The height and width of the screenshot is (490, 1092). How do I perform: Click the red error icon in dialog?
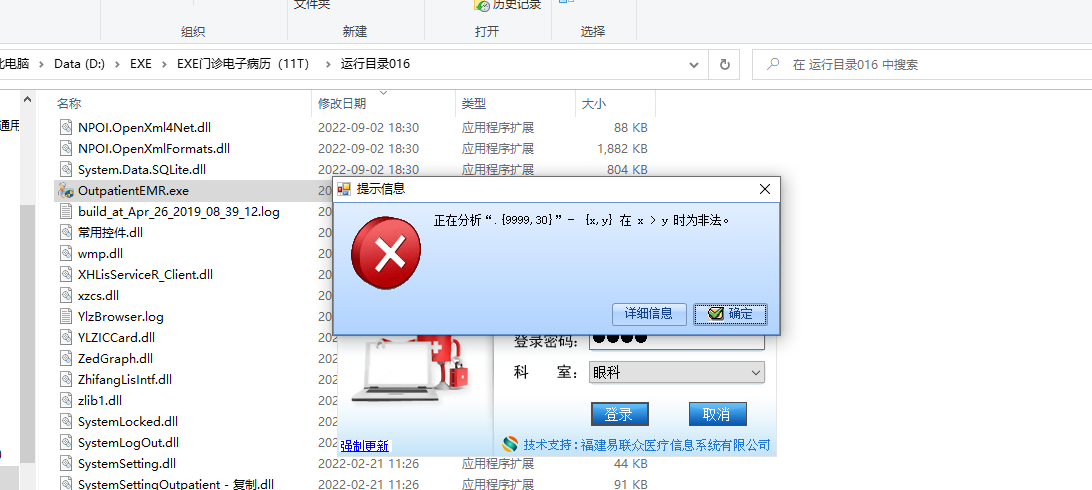click(386, 253)
